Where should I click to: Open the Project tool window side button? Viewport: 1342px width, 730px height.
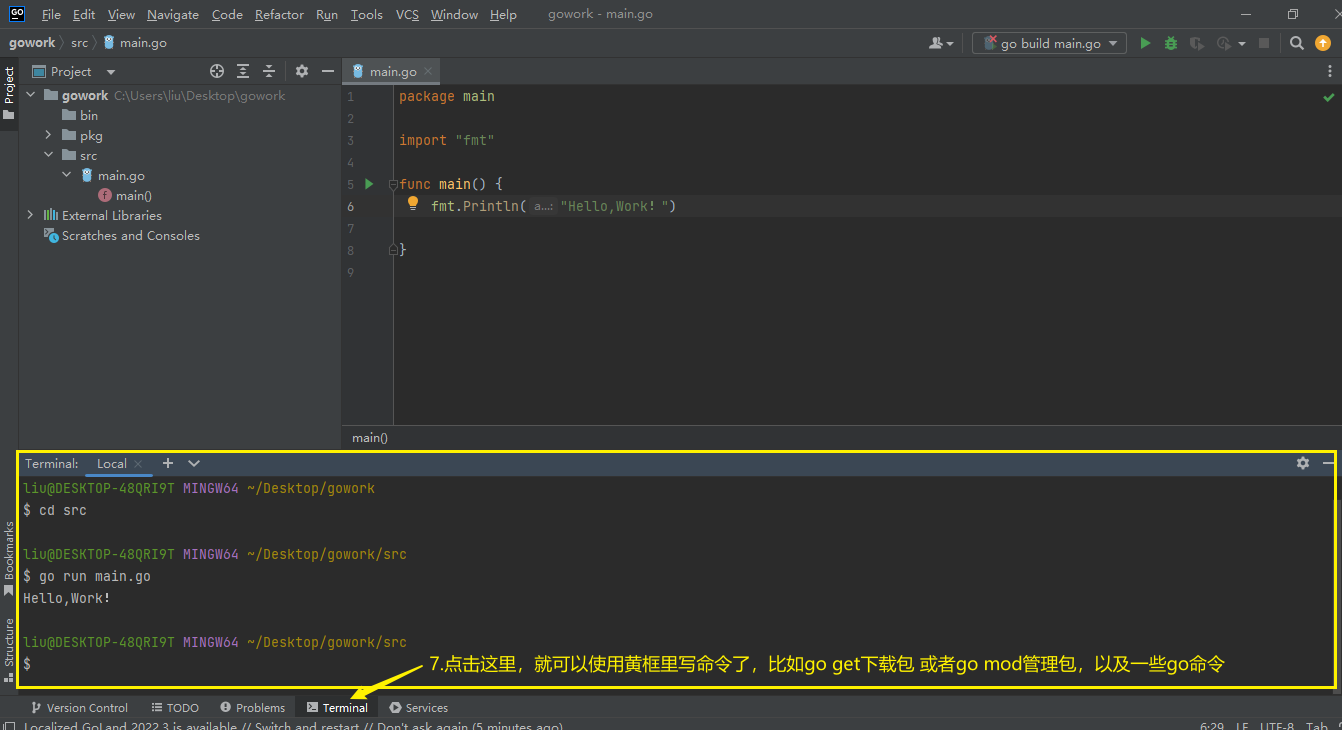click(x=9, y=93)
